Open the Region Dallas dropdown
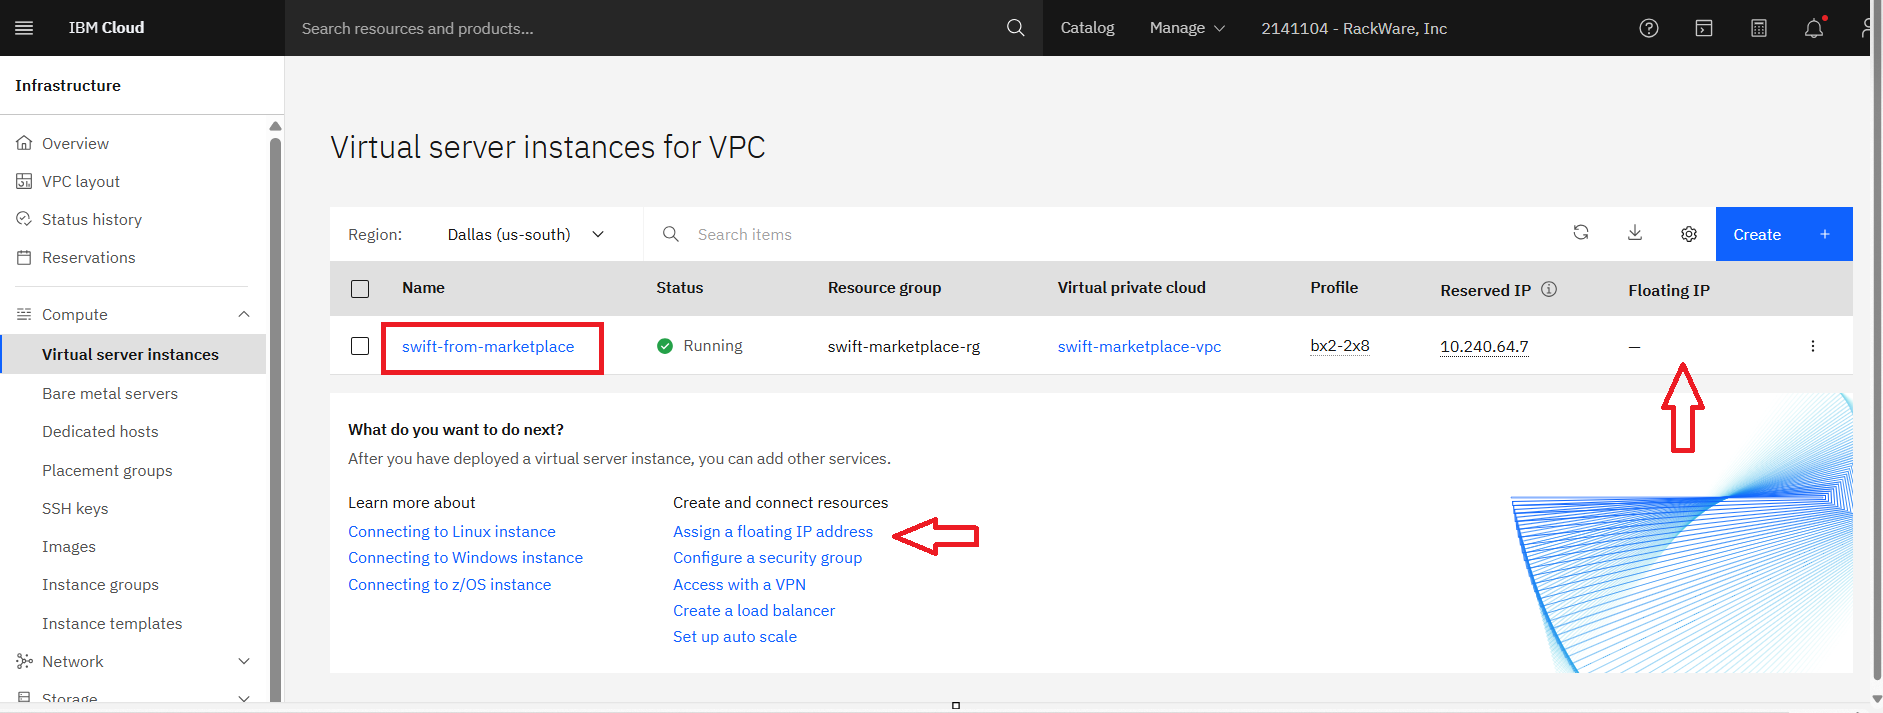Screen dimensions: 1883x713 (x=526, y=234)
